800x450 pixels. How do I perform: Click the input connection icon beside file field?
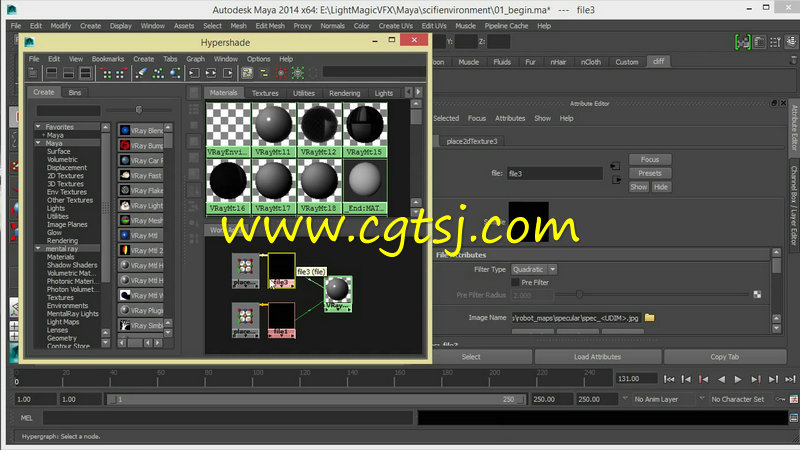point(615,166)
